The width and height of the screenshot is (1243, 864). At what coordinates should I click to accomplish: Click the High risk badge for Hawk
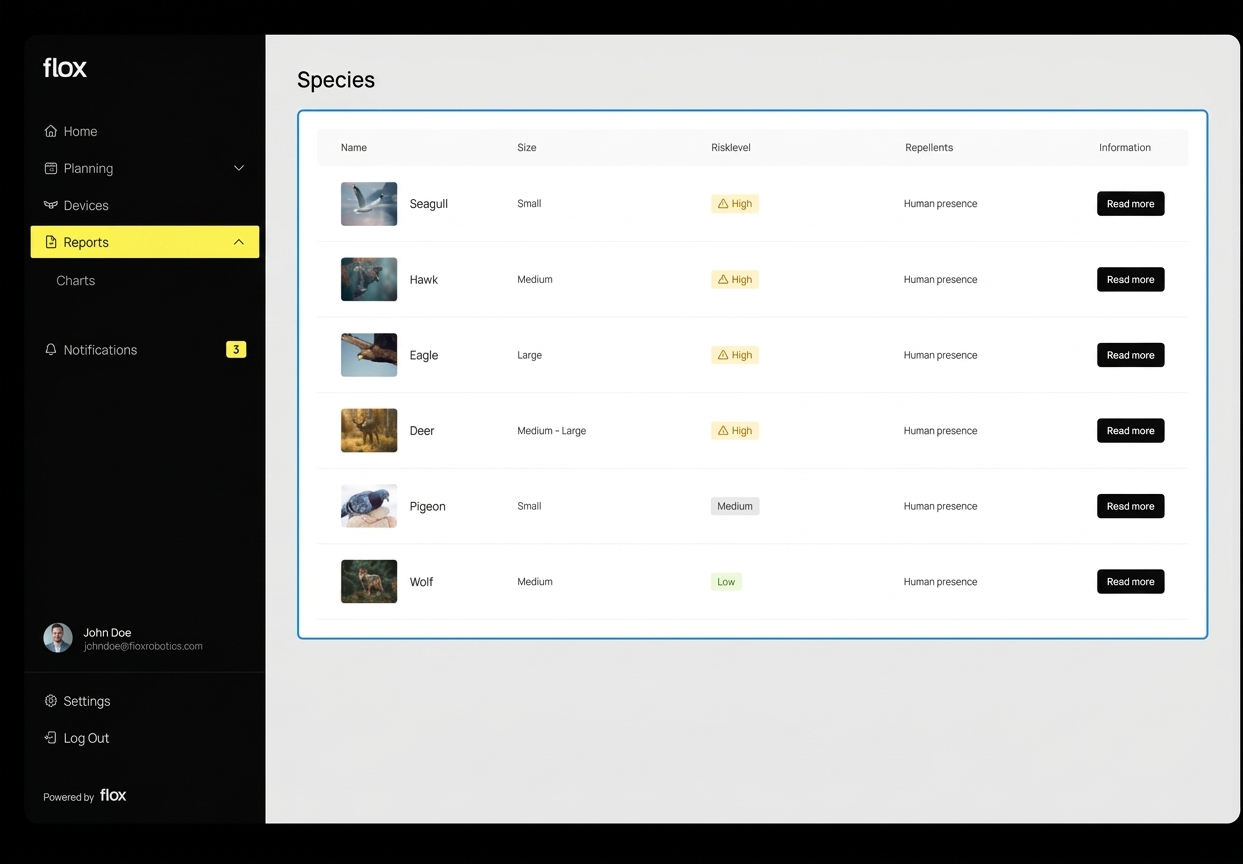point(735,280)
